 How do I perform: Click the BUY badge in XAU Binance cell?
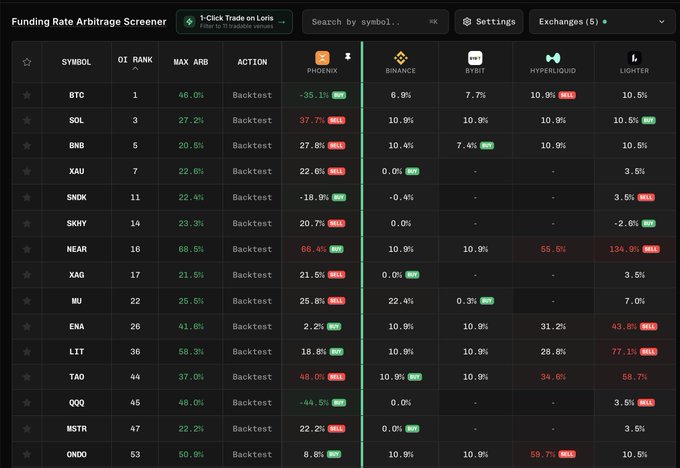(x=412, y=171)
